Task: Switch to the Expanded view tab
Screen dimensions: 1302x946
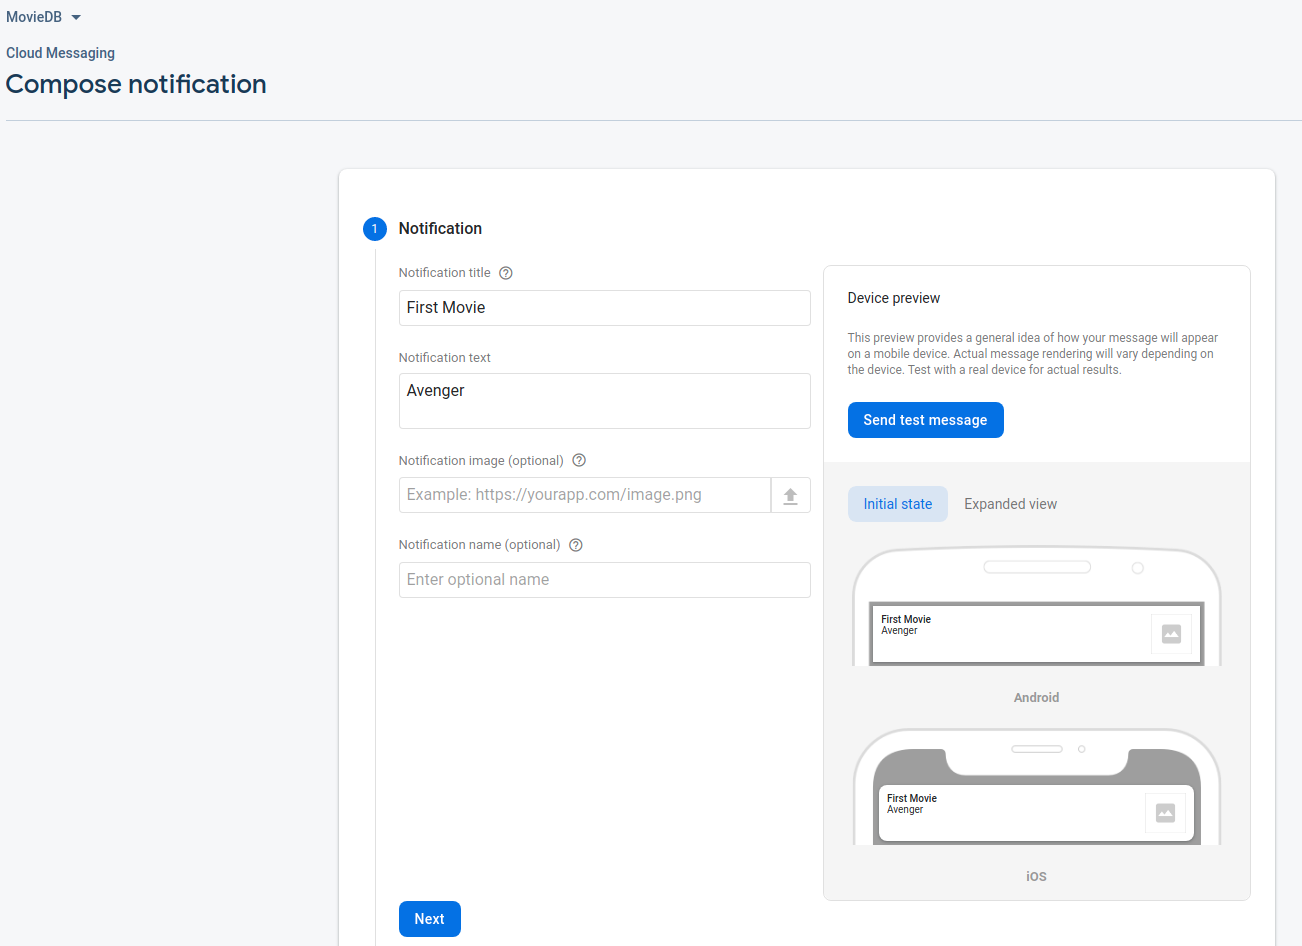Action: 1010,504
